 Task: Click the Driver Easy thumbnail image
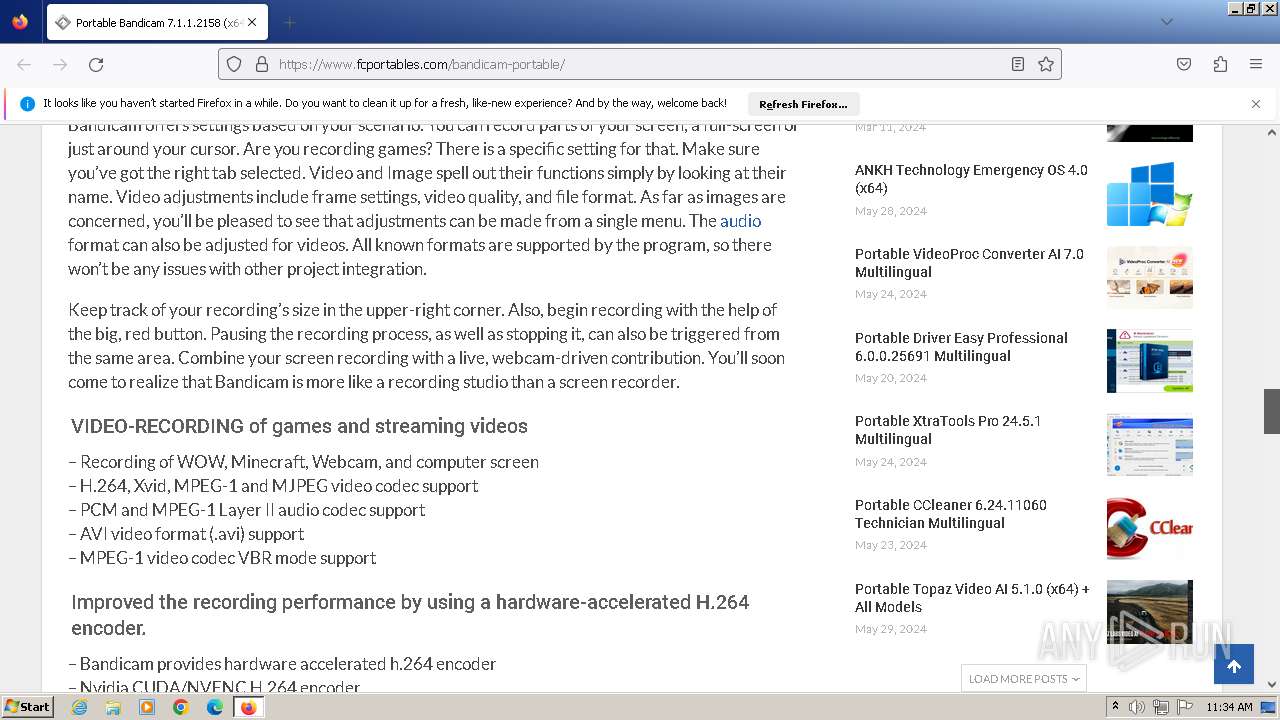(1150, 361)
